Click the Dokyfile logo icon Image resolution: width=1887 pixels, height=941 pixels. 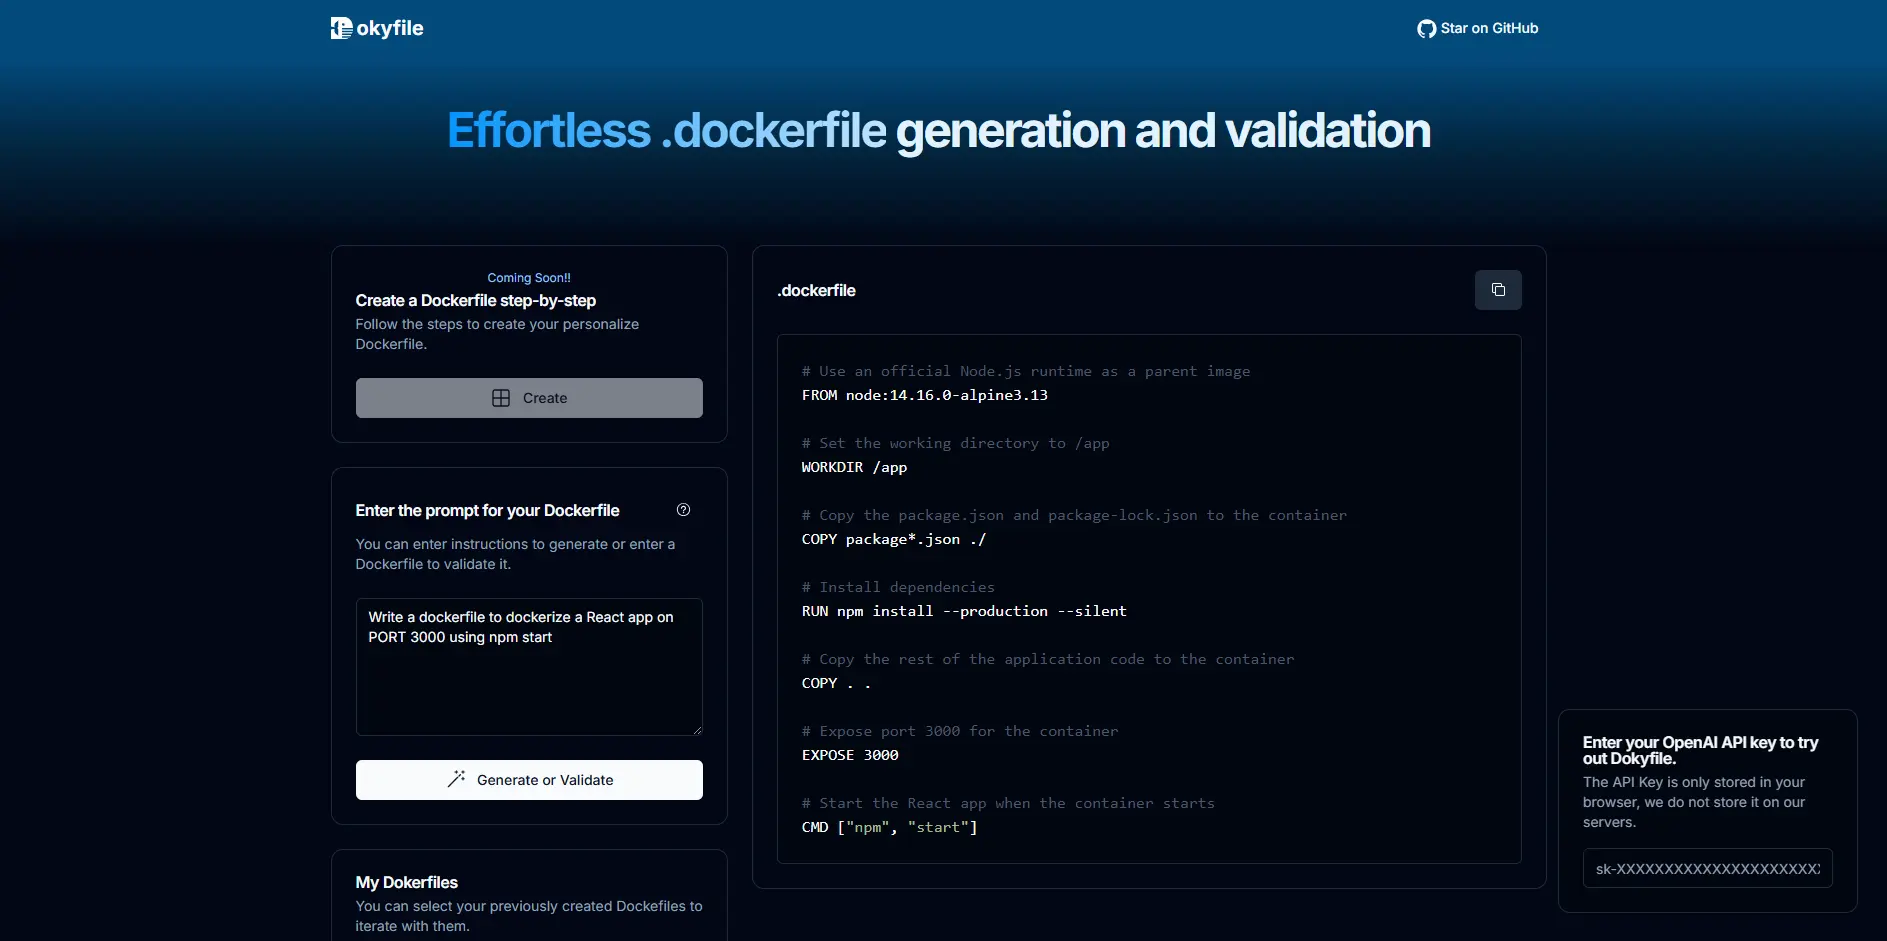[341, 28]
